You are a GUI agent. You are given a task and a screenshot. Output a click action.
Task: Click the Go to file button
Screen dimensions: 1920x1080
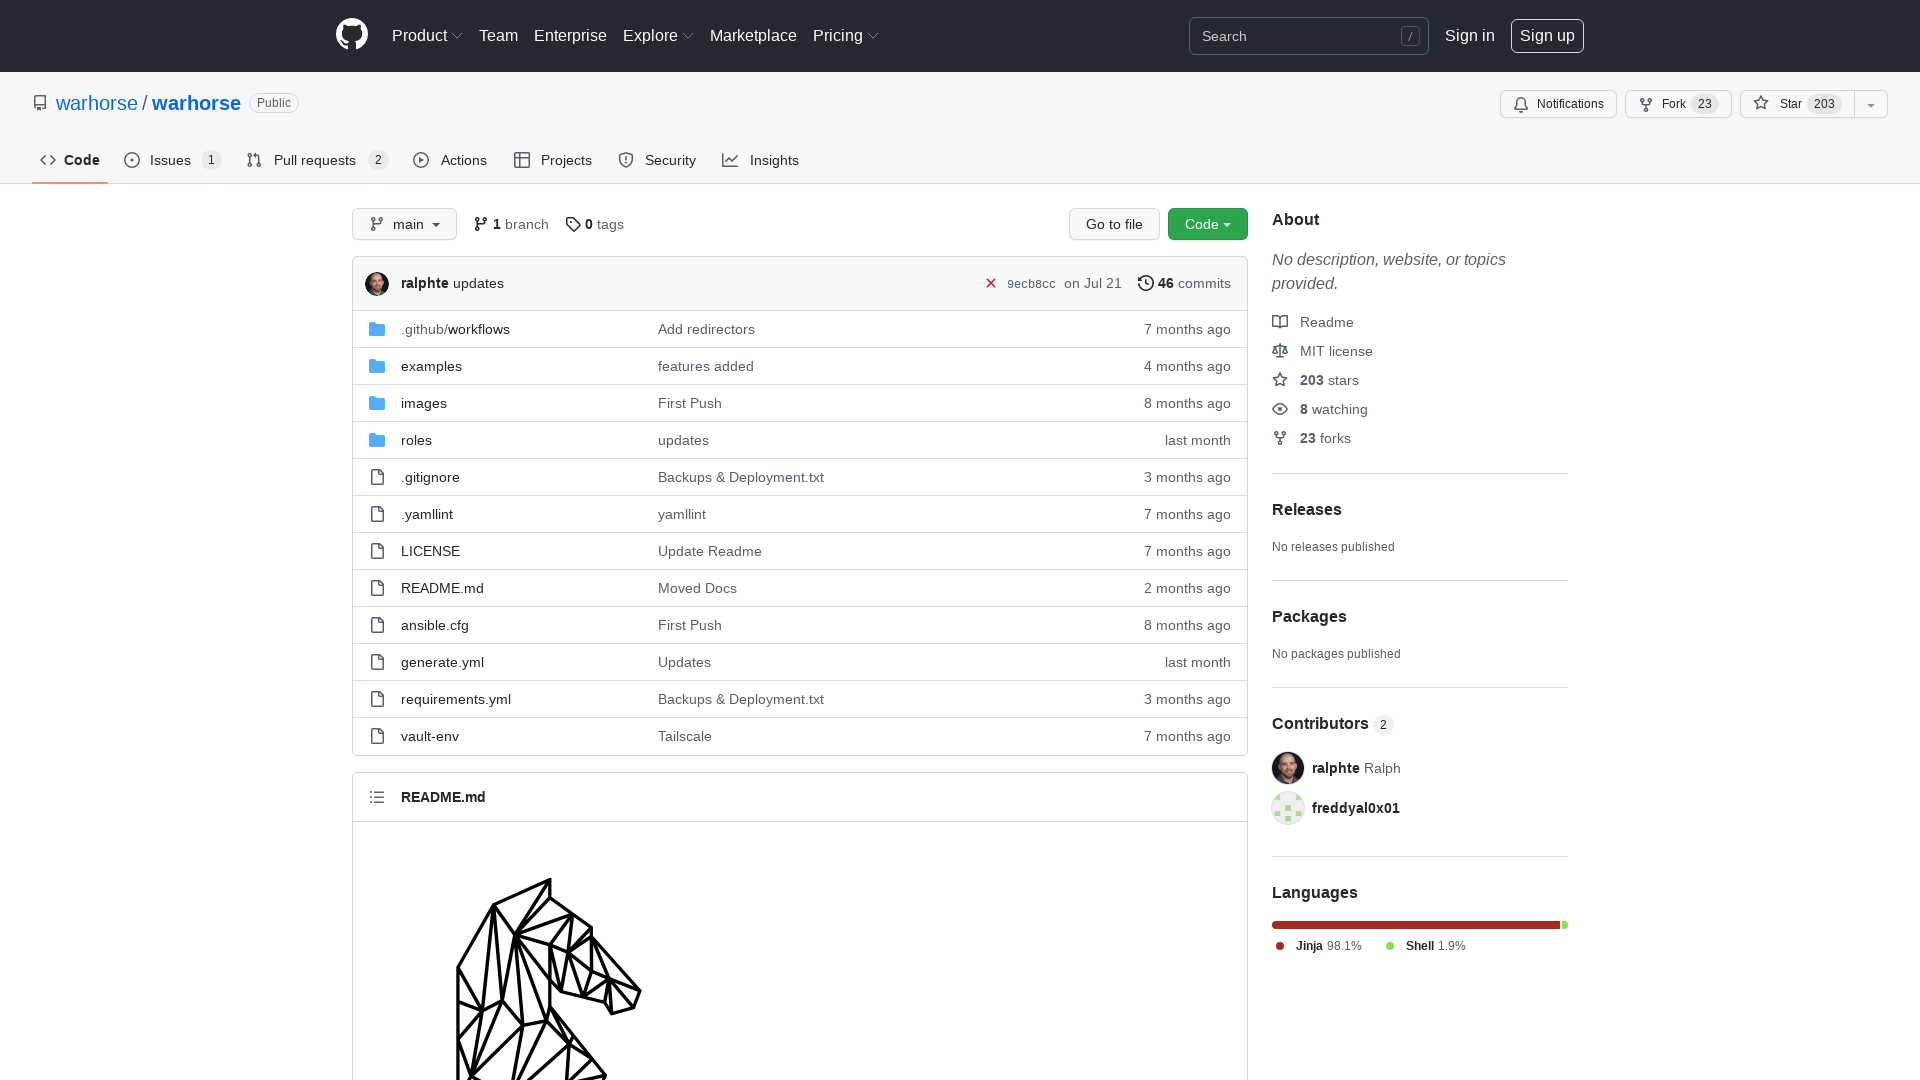[x=1114, y=224]
